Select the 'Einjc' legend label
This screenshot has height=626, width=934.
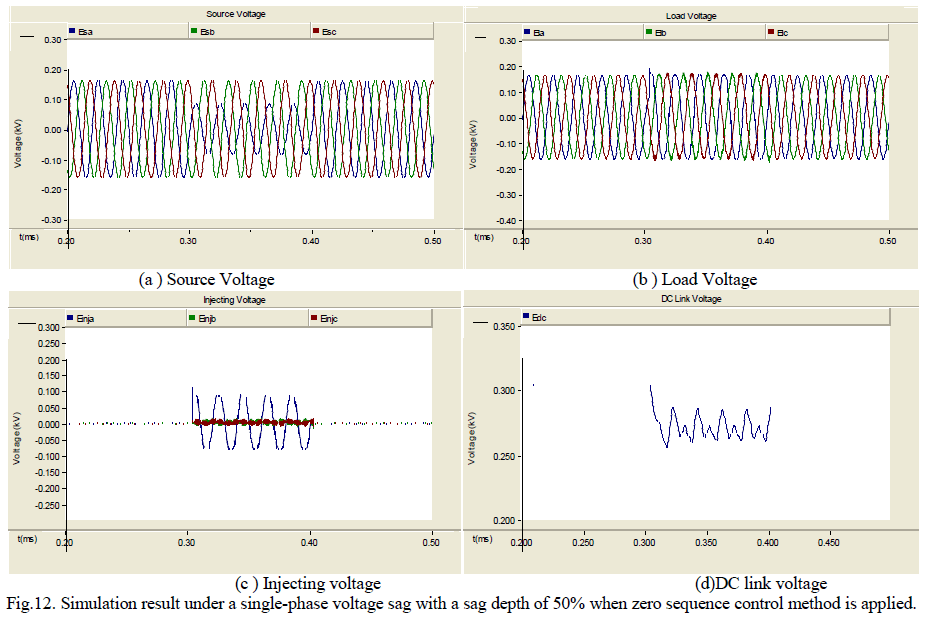(x=329, y=319)
